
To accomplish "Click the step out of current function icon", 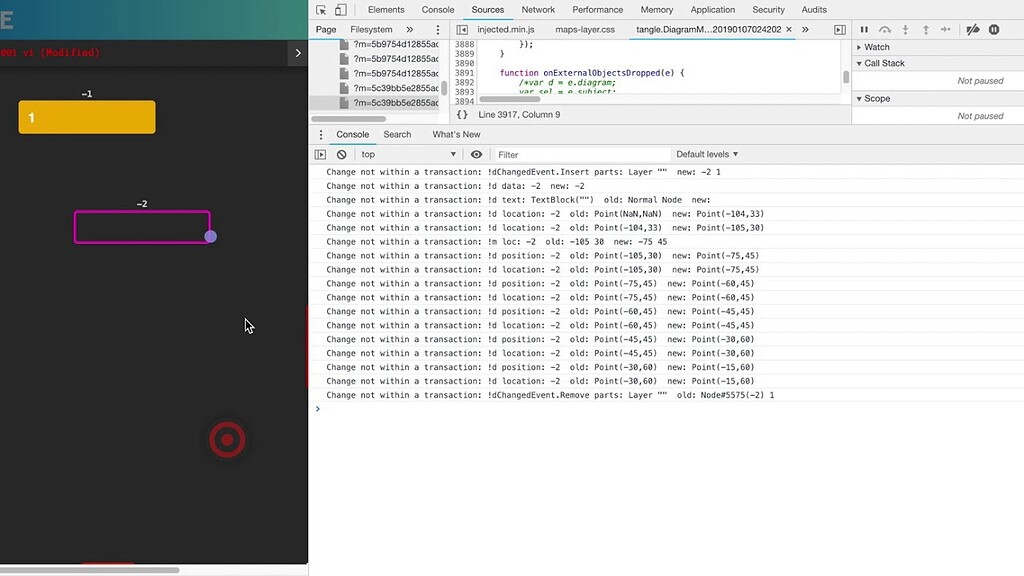I will [927, 30].
